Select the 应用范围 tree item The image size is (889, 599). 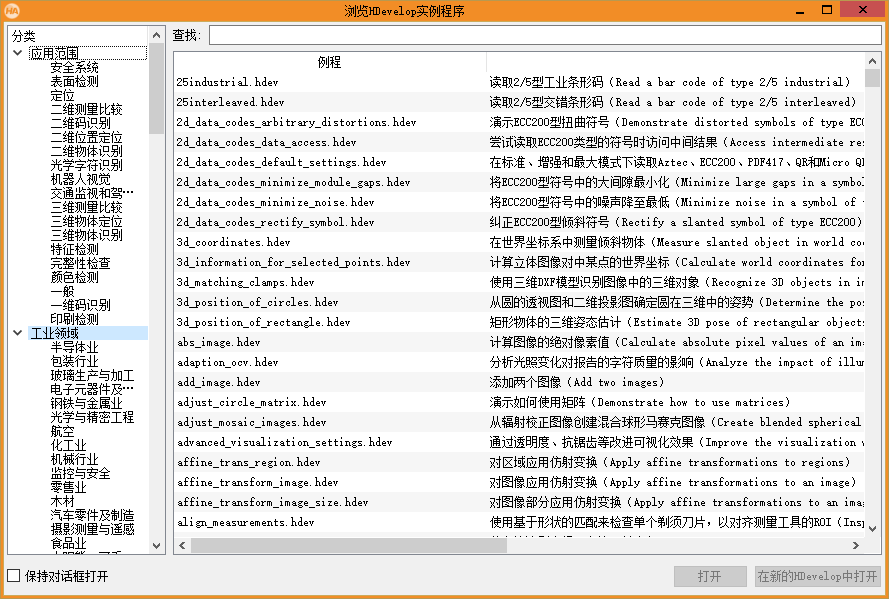point(87,53)
